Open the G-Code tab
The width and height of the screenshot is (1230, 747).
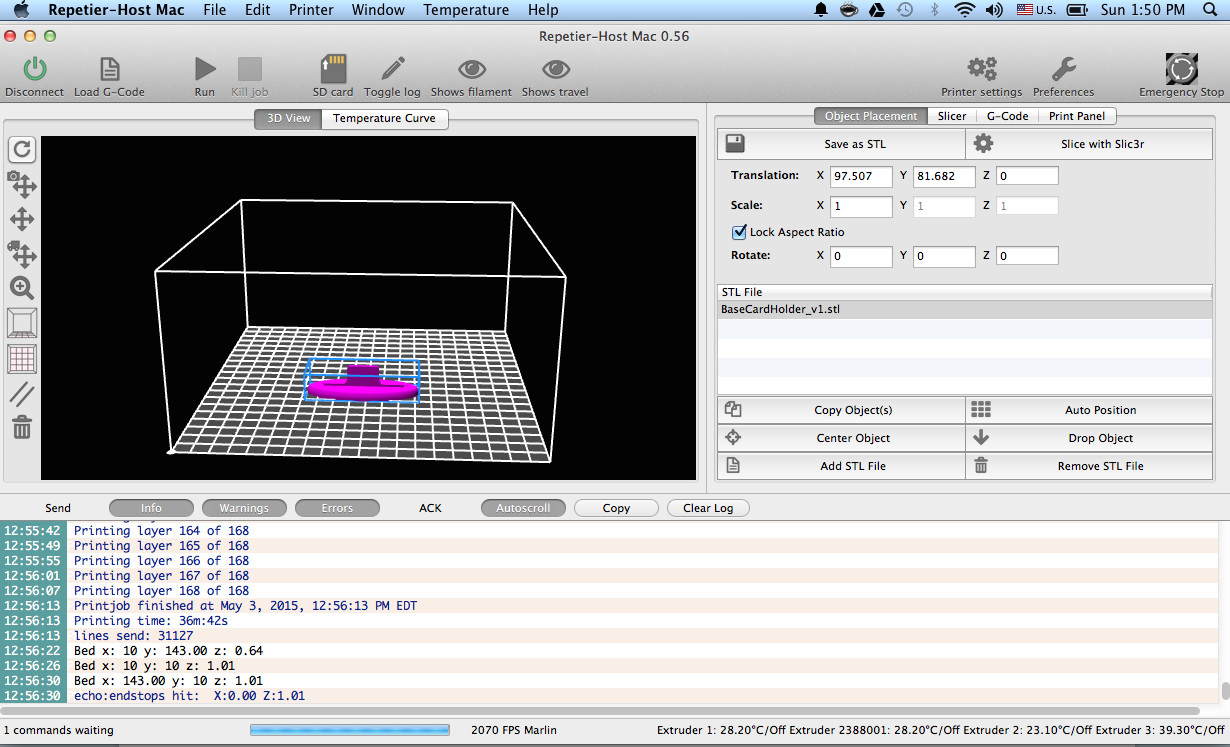pyautogui.click(x=1007, y=116)
